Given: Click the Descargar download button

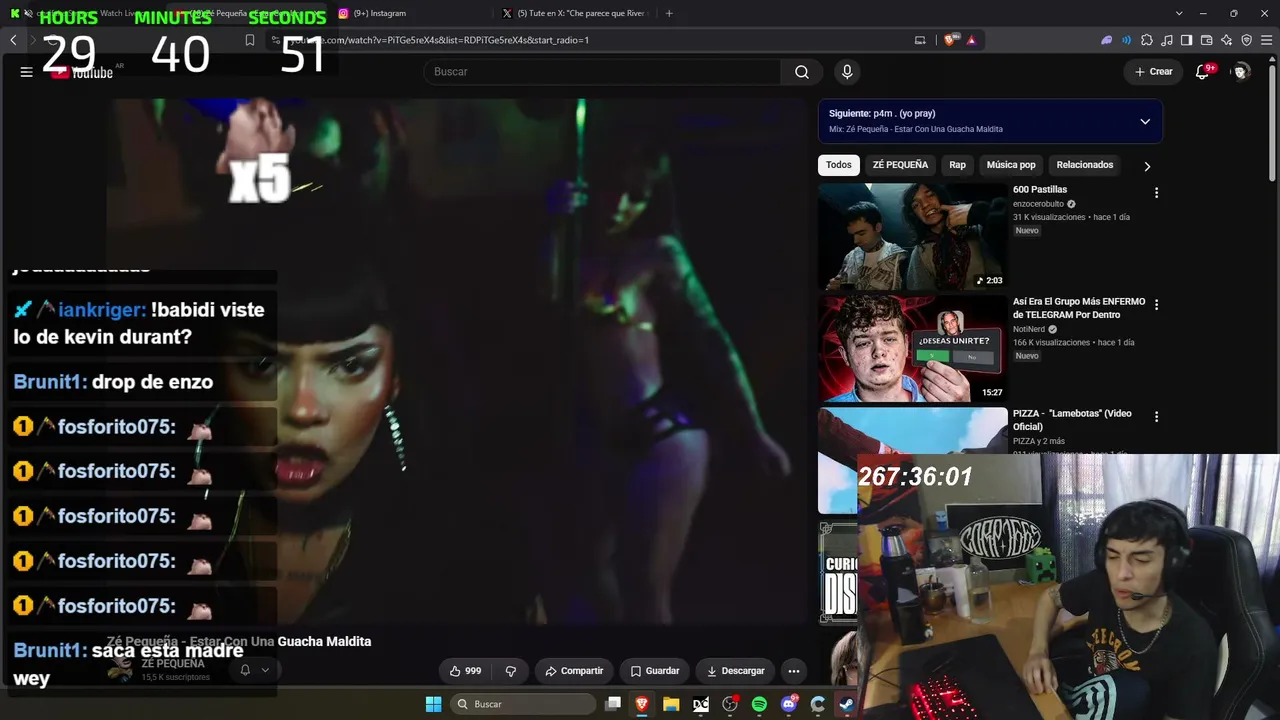Looking at the screenshot, I should [735, 671].
